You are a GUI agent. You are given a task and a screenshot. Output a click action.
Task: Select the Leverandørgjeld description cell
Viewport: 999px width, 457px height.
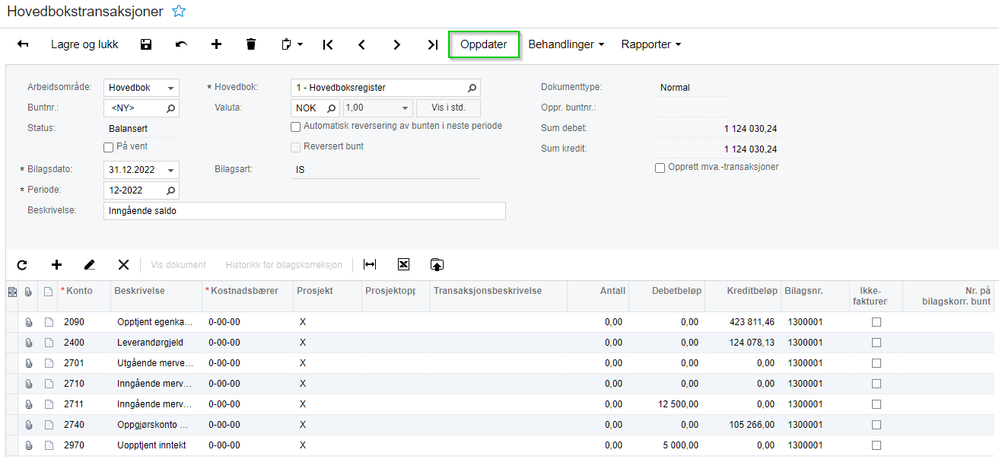pyautogui.click(x=157, y=343)
